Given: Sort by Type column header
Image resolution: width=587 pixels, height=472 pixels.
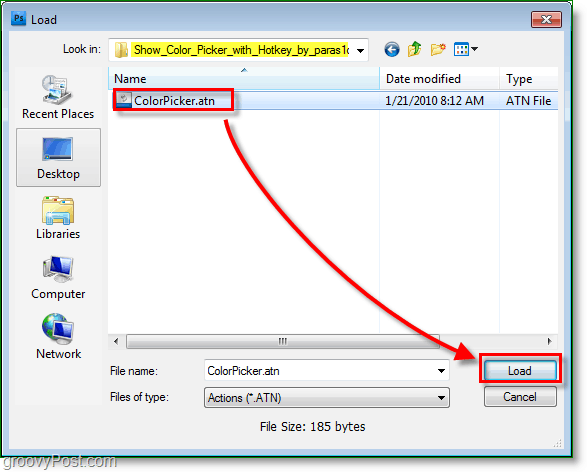Looking at the screenshot, I should (x=529, y=78).
